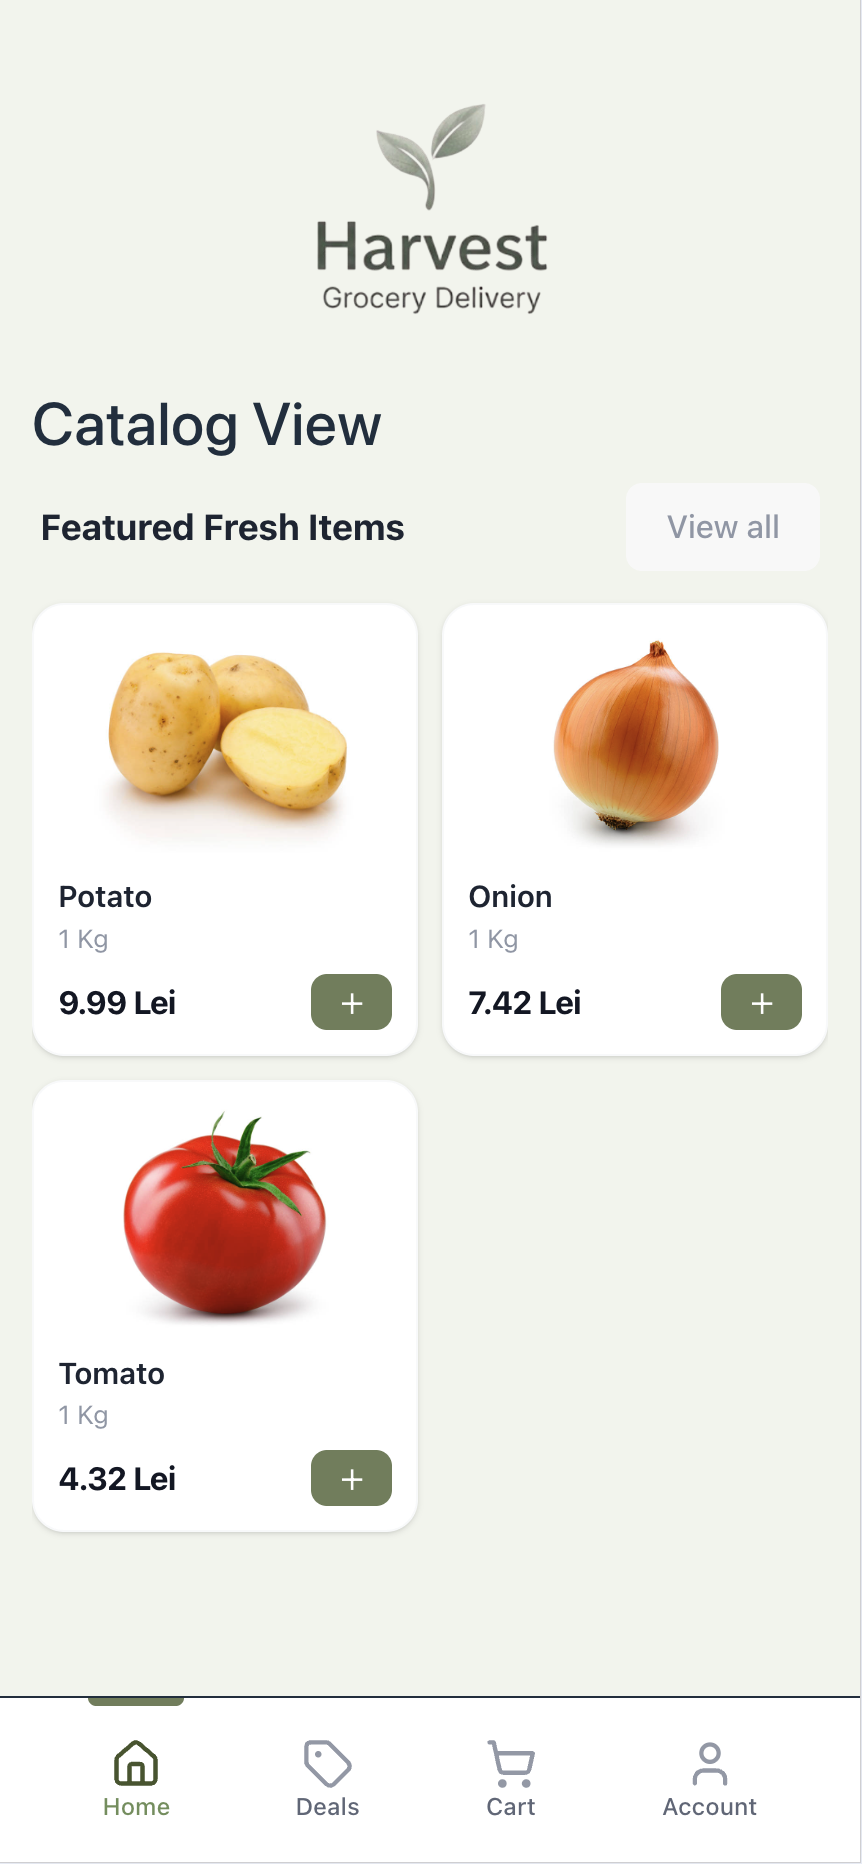The width and height of the screenshot is (862, 1864).
Task: Click the Featured Fresh Items heading
Action: click(x=222, y=528)
